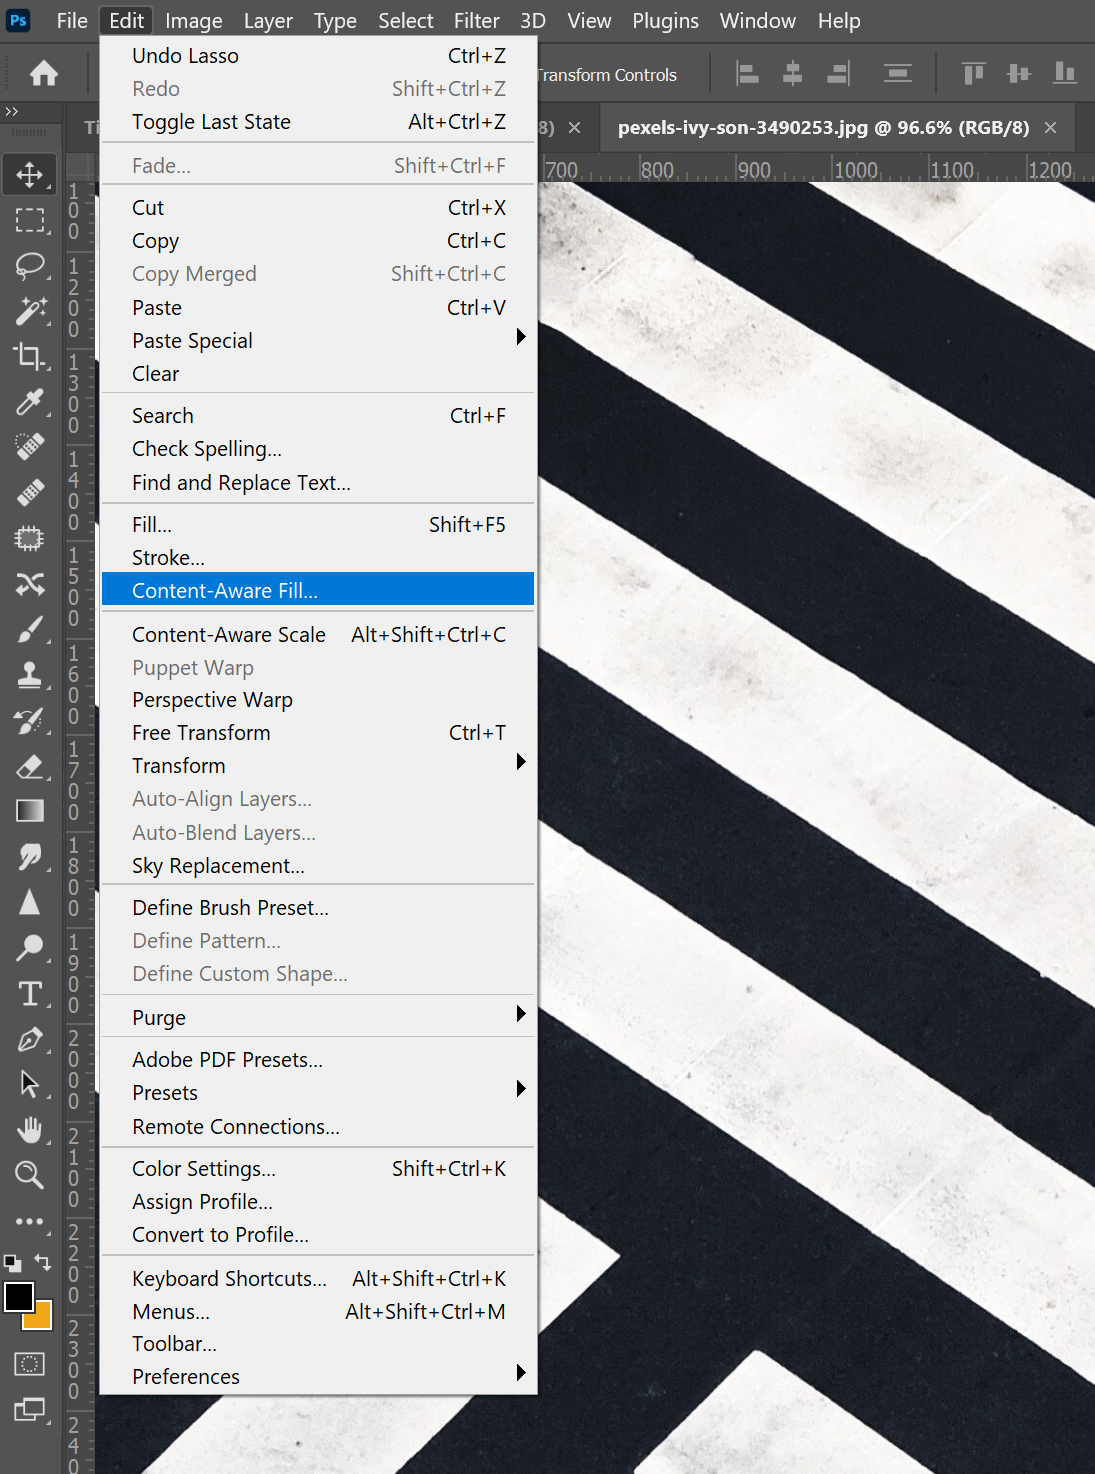Image resolution: width=1095 pixels, height=1474 pixels.
Task: Select the Path Selection tool
Action: [x=30, y=1084]
